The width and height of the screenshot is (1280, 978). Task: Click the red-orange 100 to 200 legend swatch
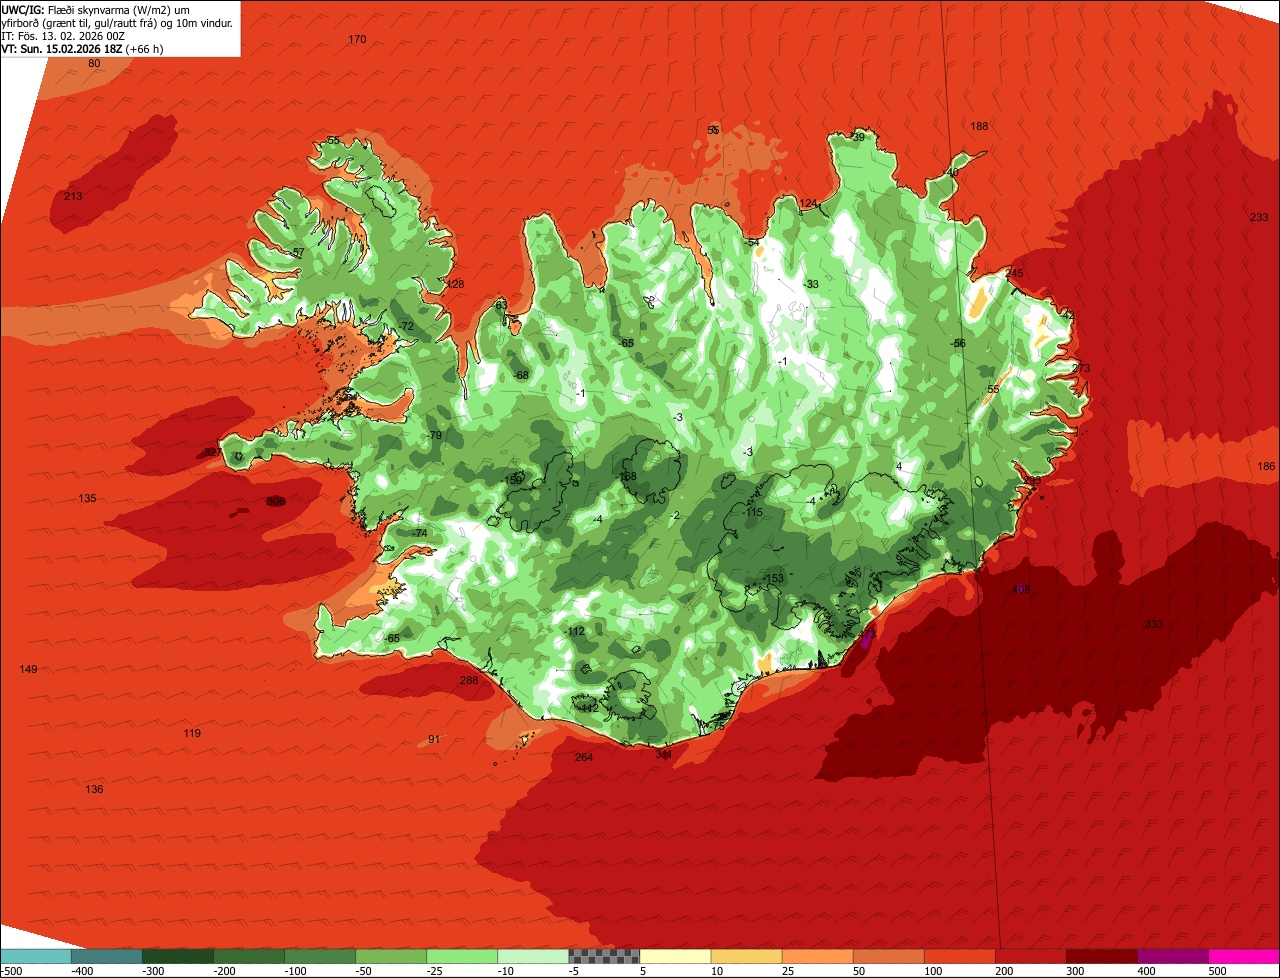click(960, 955)
